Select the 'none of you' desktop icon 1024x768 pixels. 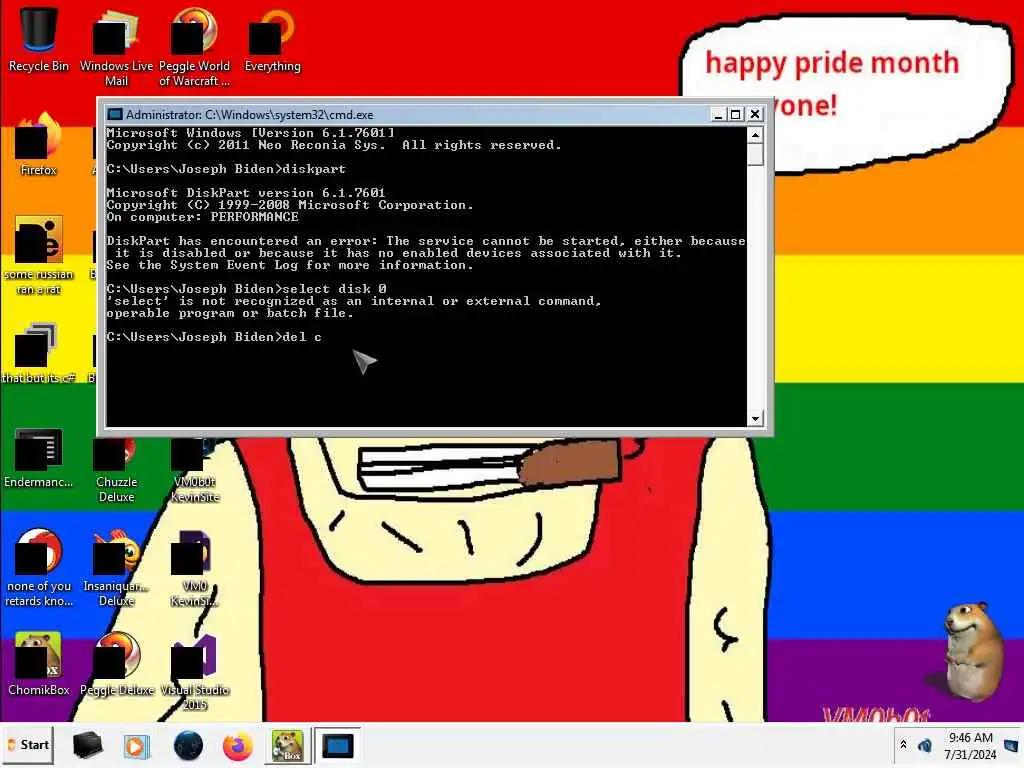coord(38,568)
